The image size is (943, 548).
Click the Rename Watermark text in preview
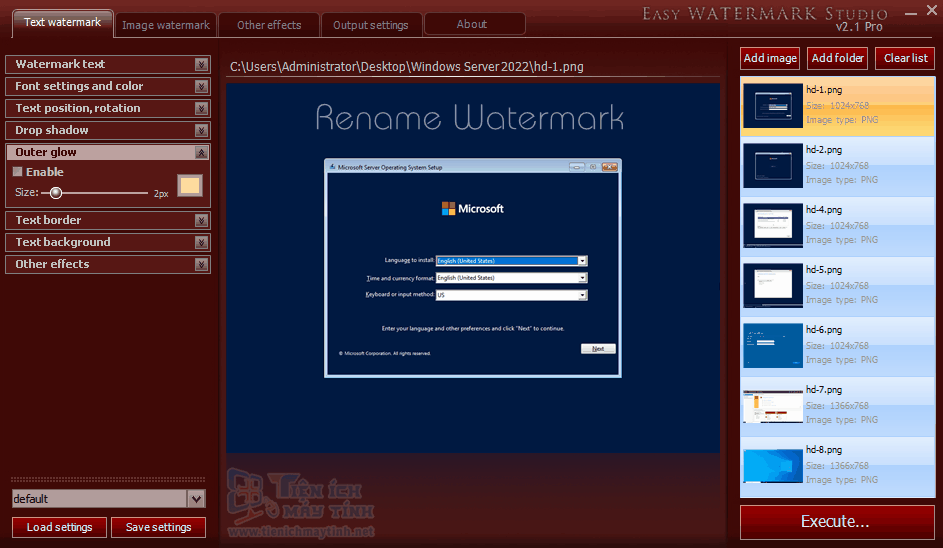coord(470,117)
